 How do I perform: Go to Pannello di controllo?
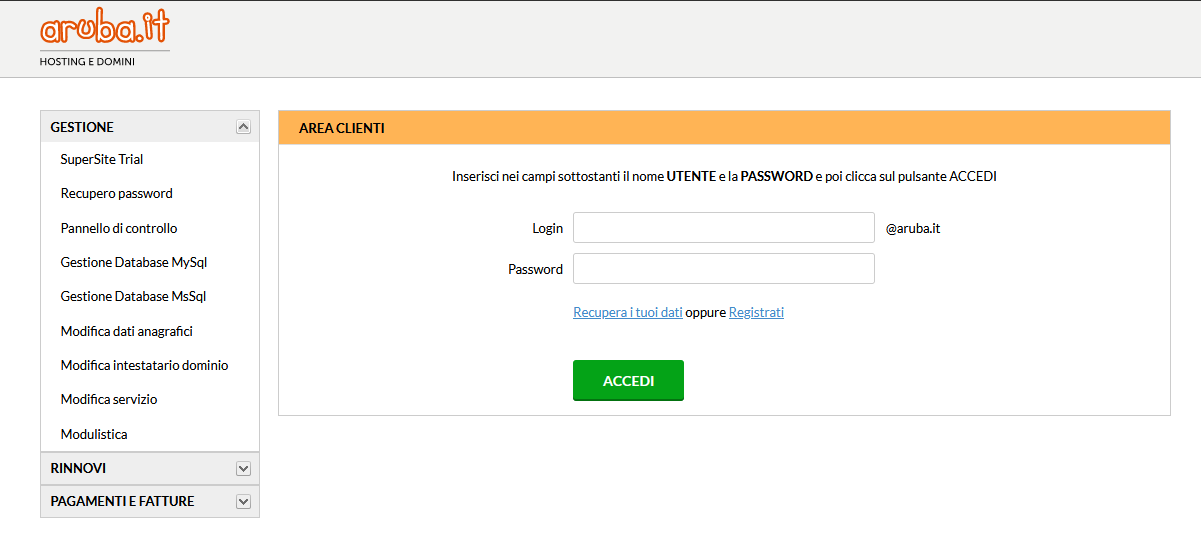point(119,228)
